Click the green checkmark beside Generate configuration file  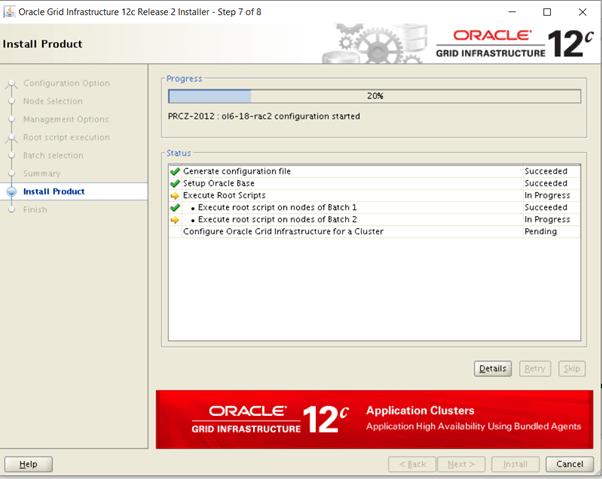pyautogui.click(x=175, y=172)
